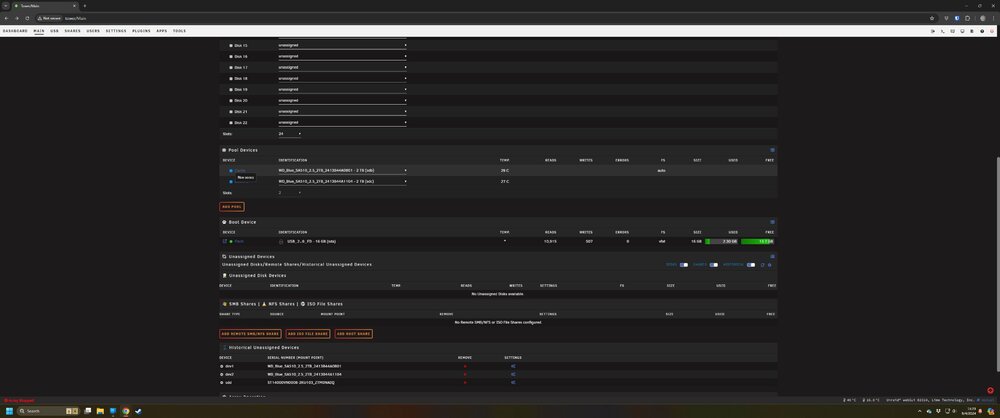The width and height of the screenshot is (1000, 418).
Task: Open the Settings menu tab
Action: [116, 31]
